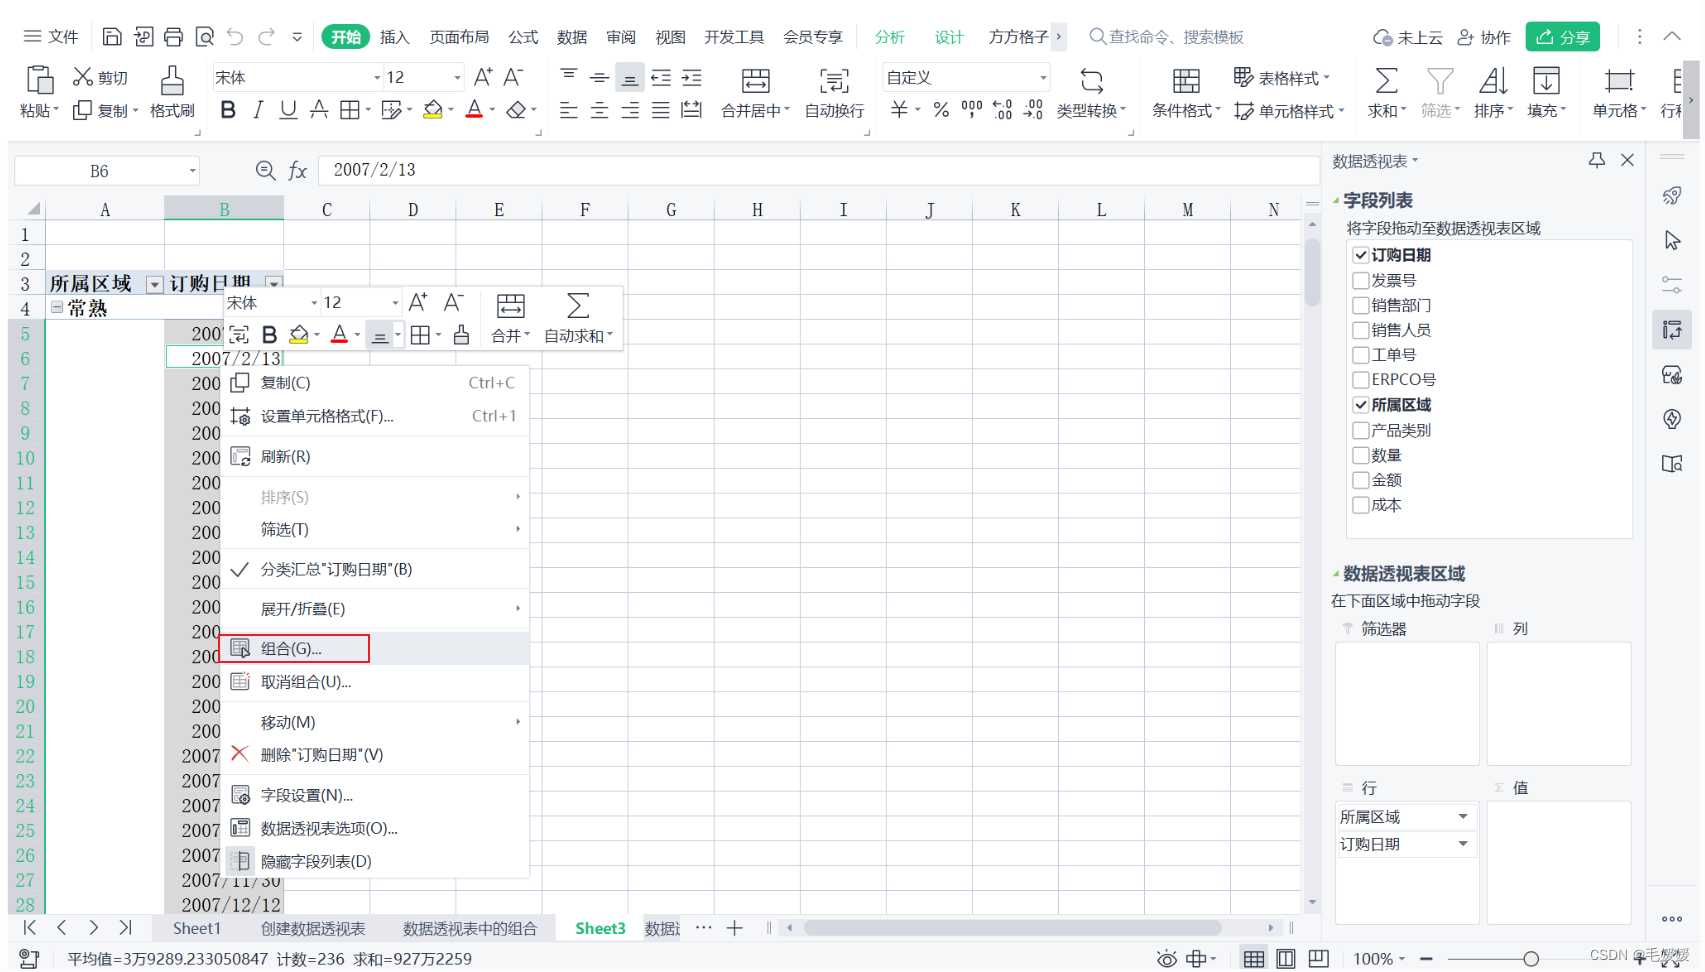Screen dimensions: 1705x972
Task: Click the formula bar input field
Action: [818, 170]
